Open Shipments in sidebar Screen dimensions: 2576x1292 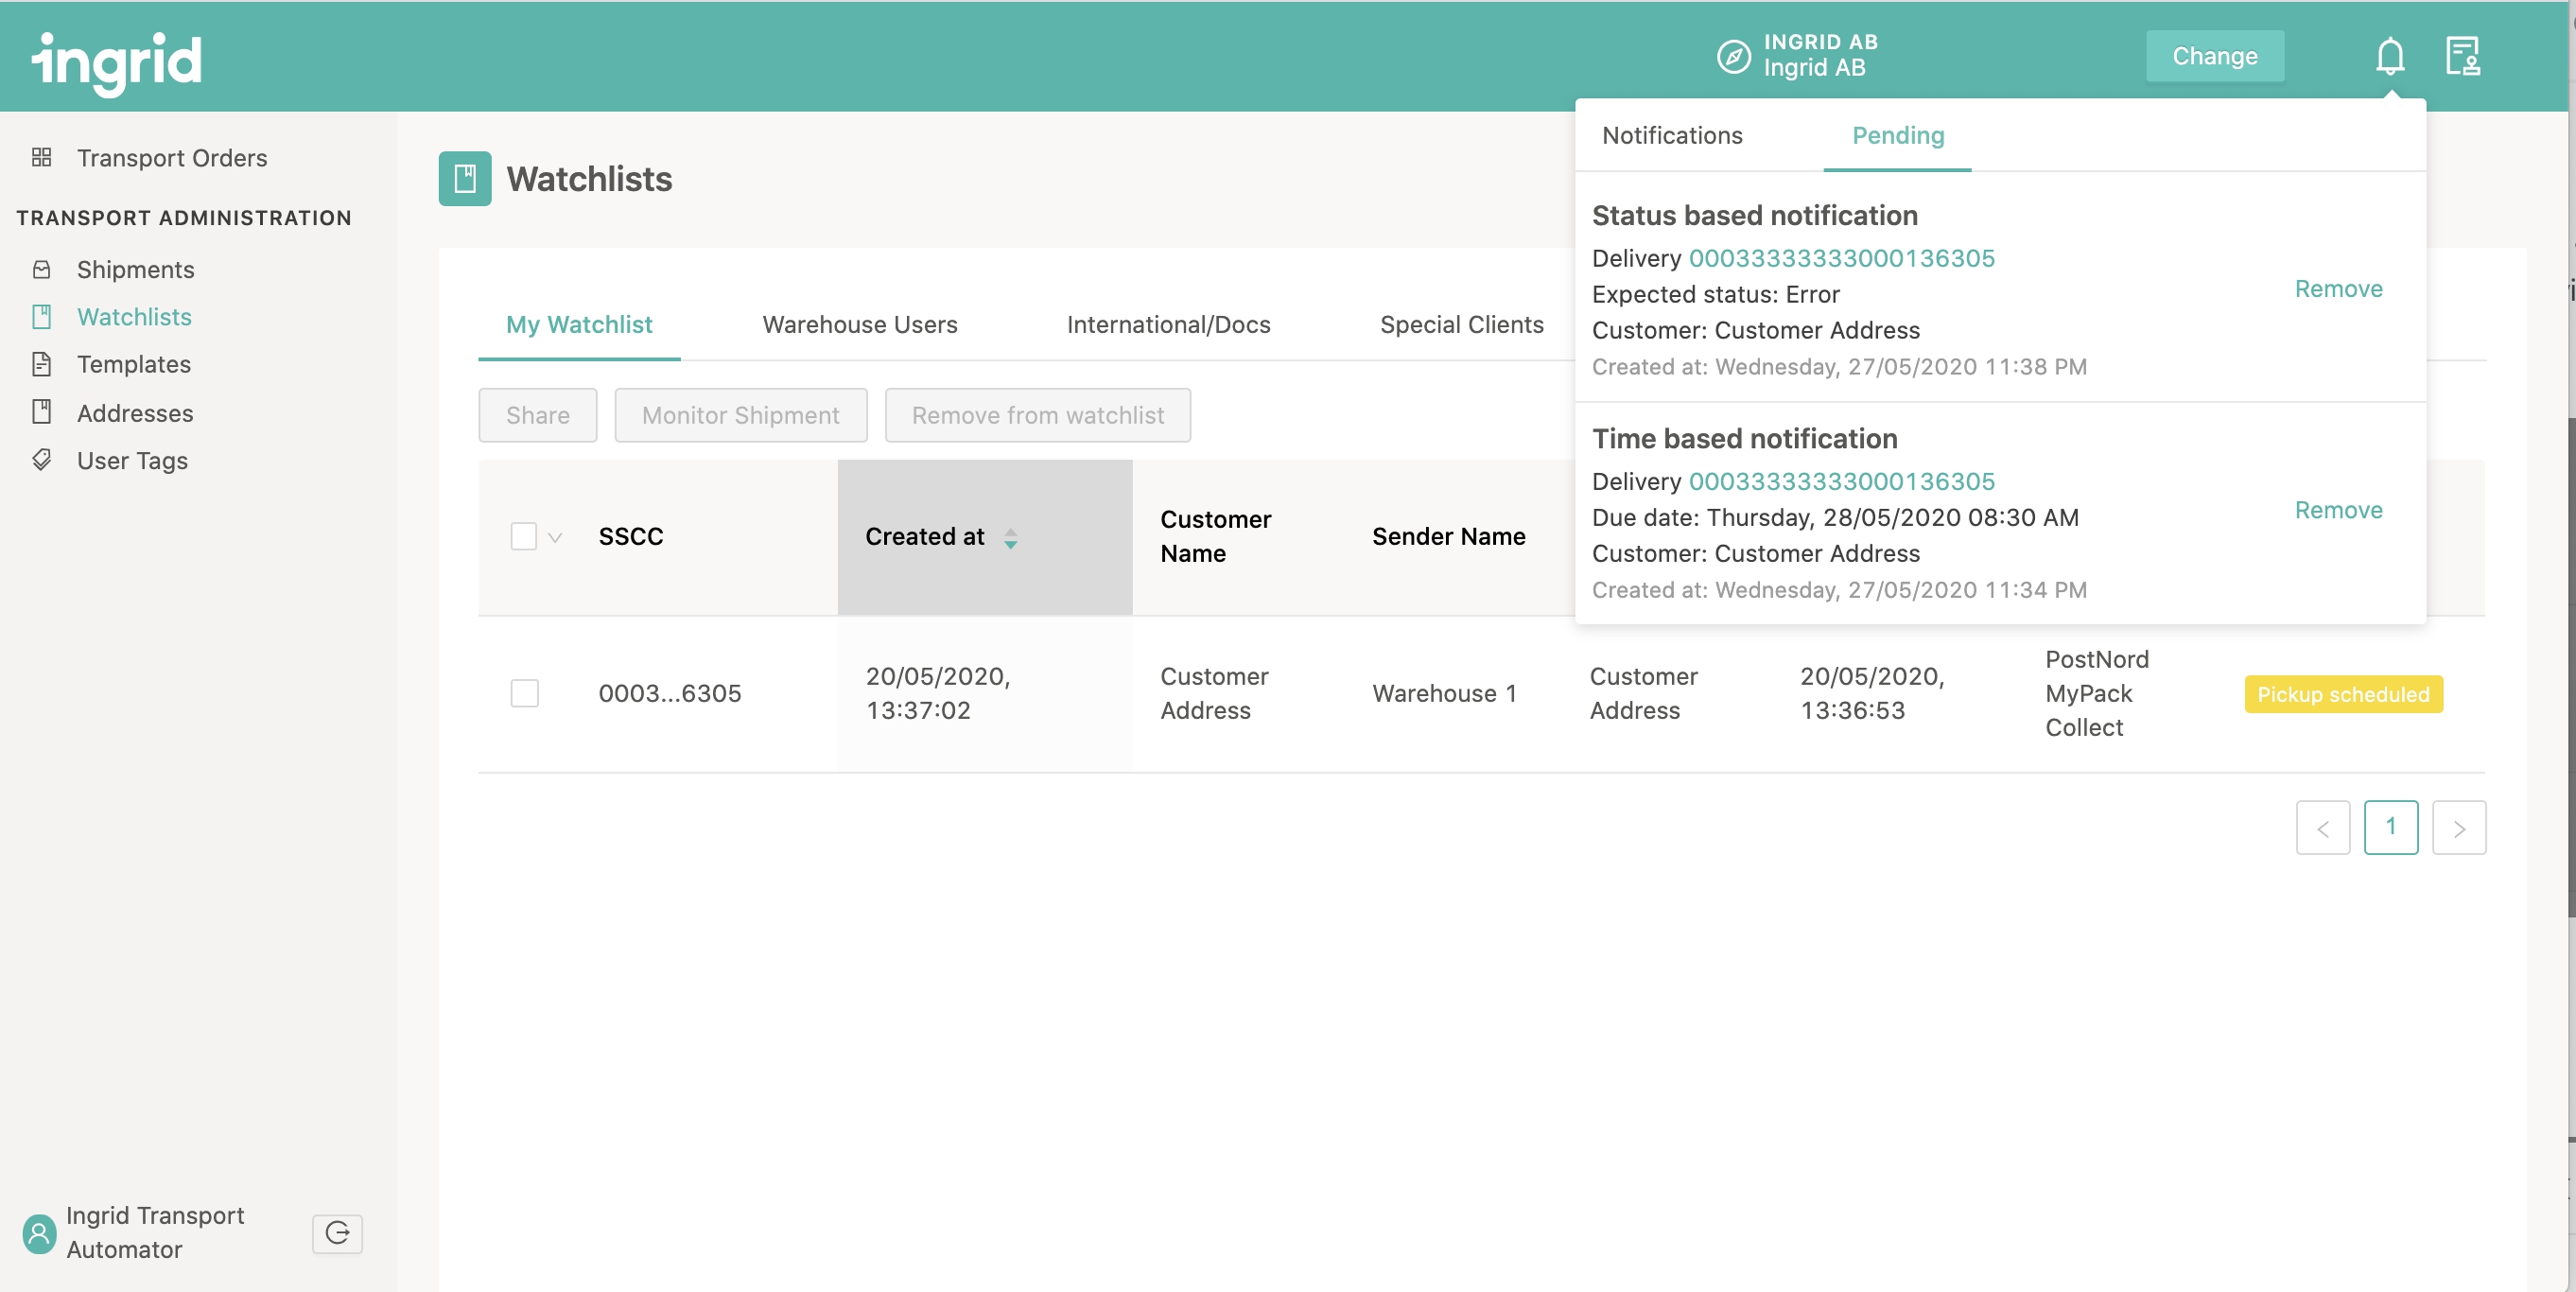pyautogui.click(x=136, y=269)
